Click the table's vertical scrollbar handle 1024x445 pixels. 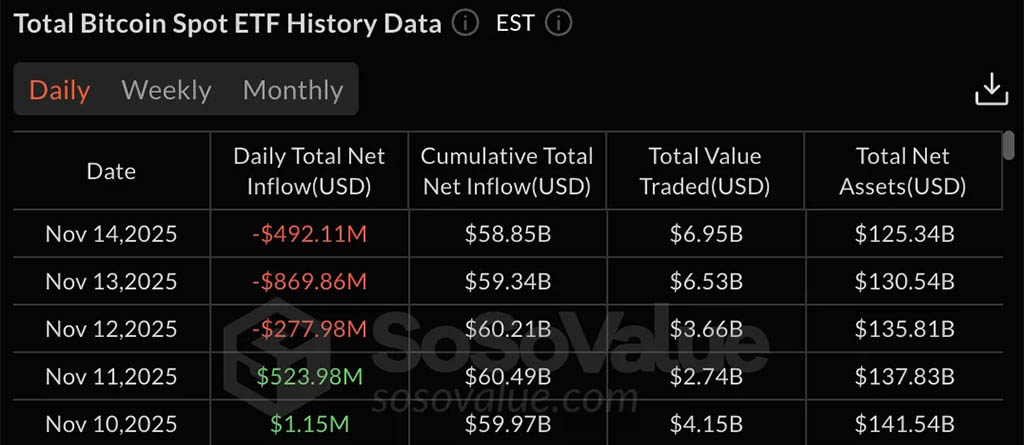(x=1008, y=145)
